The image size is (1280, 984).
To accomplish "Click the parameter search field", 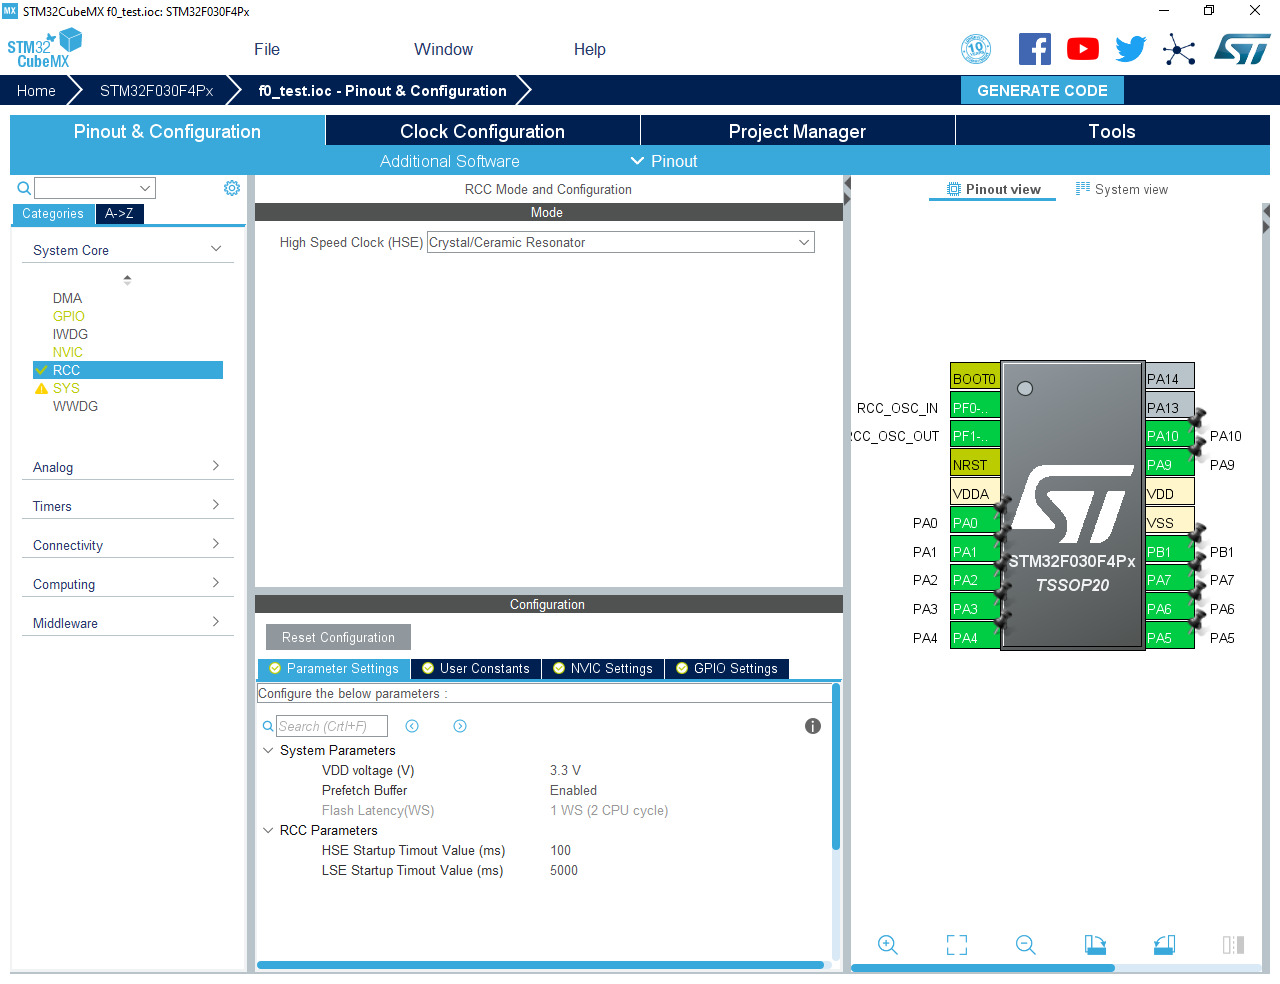I will coord(331,726).
